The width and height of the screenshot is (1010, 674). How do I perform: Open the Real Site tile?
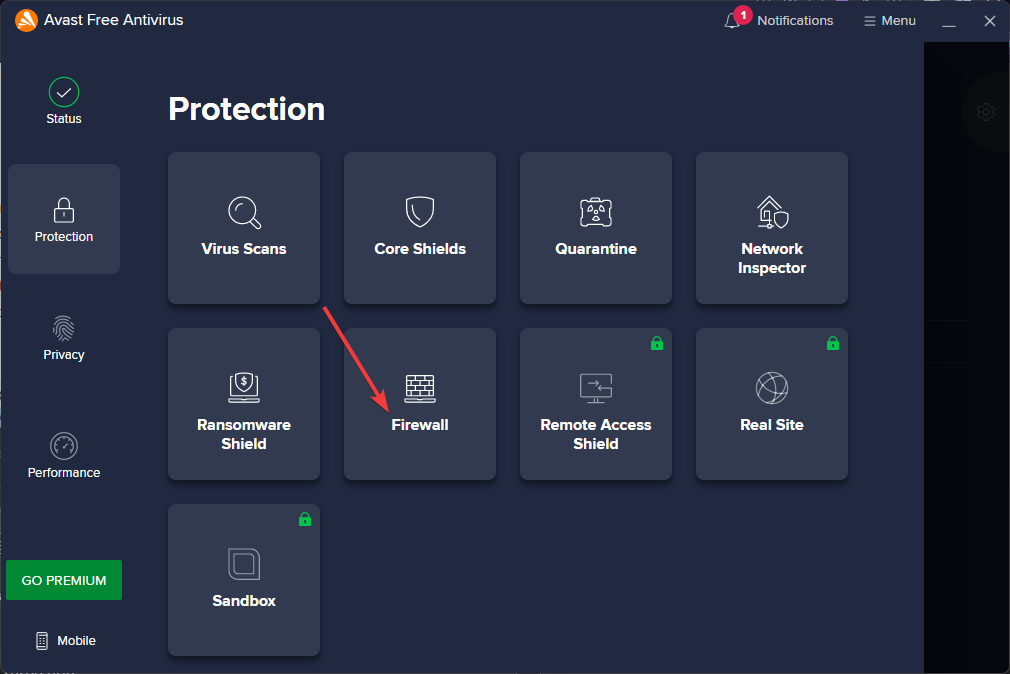pos(772,403)
